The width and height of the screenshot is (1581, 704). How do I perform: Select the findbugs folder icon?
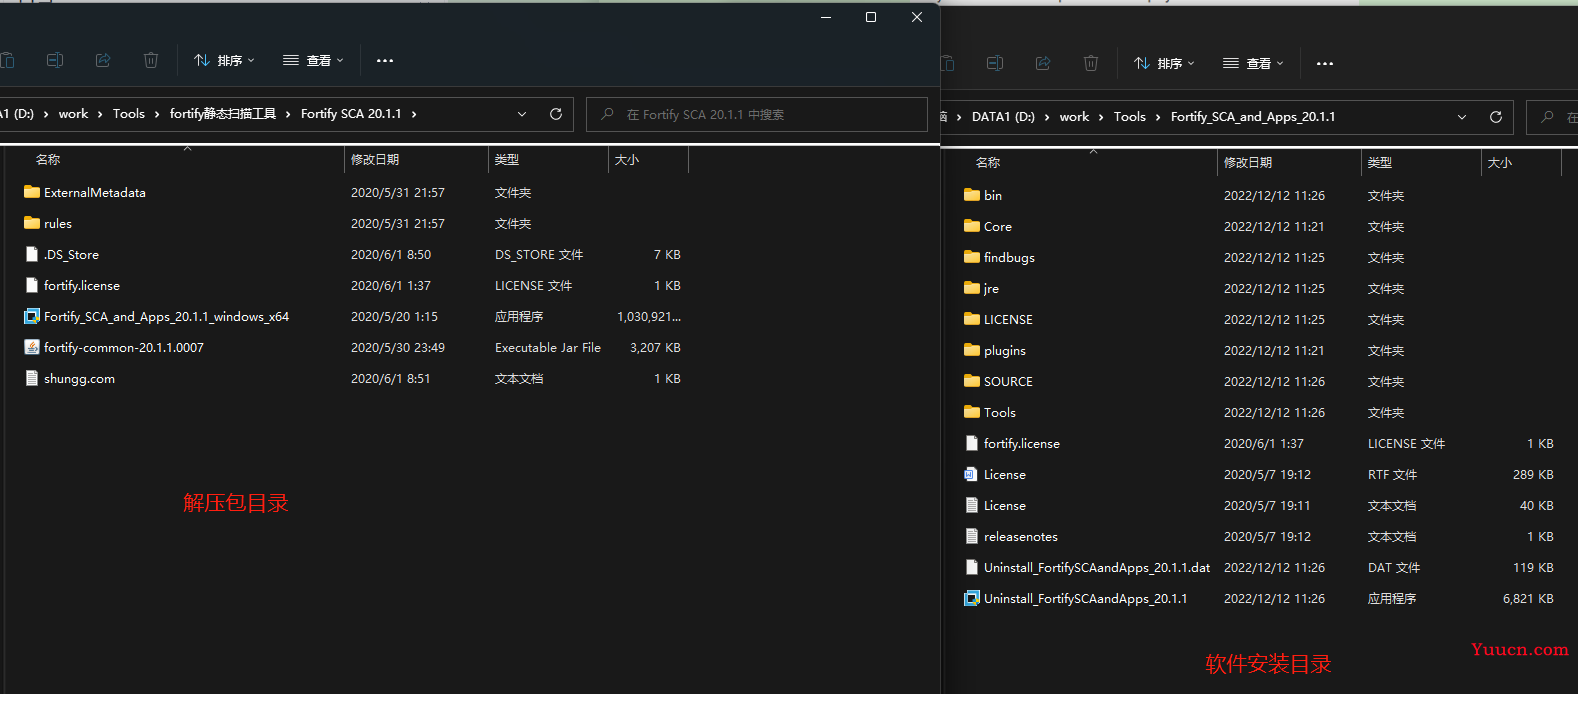point(972,257)
